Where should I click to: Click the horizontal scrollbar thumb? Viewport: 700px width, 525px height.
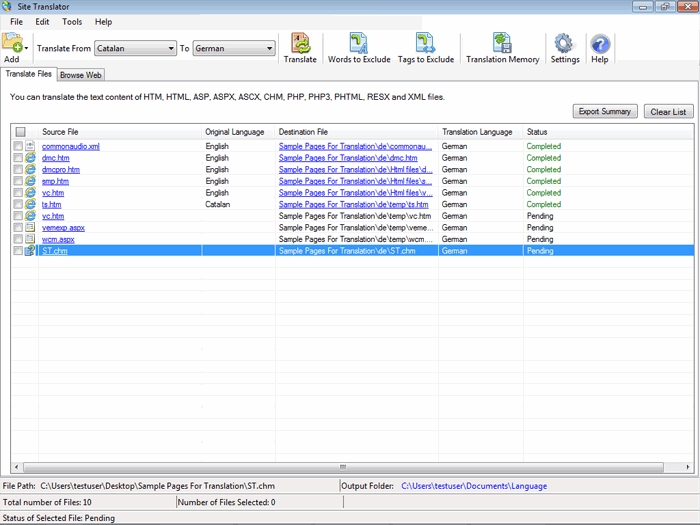(x=343, y=467)
